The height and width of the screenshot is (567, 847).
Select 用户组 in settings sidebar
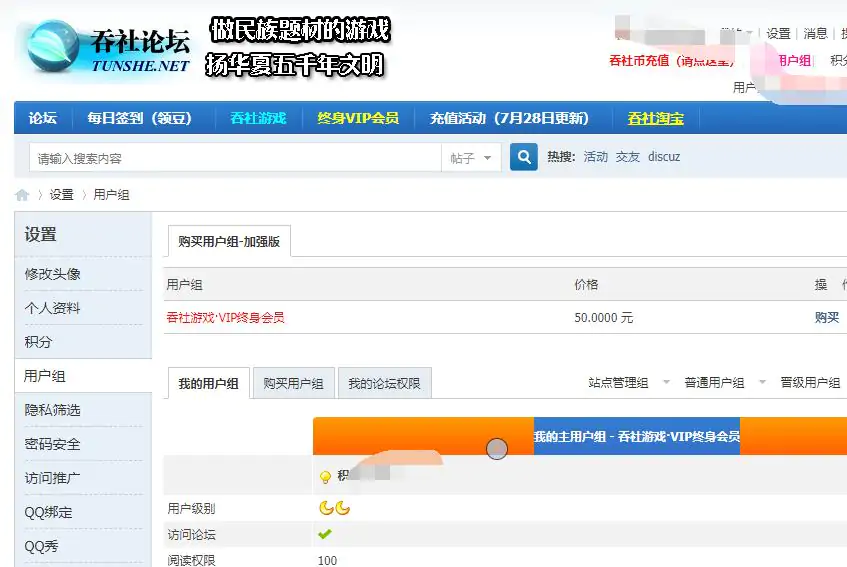(x=44, y=376)
